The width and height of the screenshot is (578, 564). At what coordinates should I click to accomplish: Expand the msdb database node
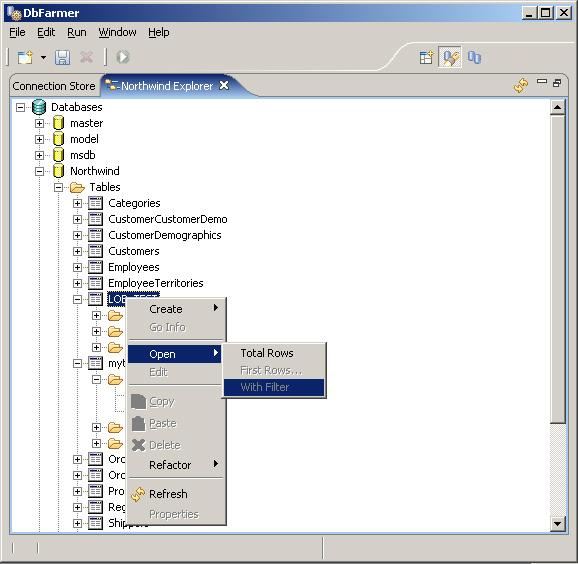39,155
